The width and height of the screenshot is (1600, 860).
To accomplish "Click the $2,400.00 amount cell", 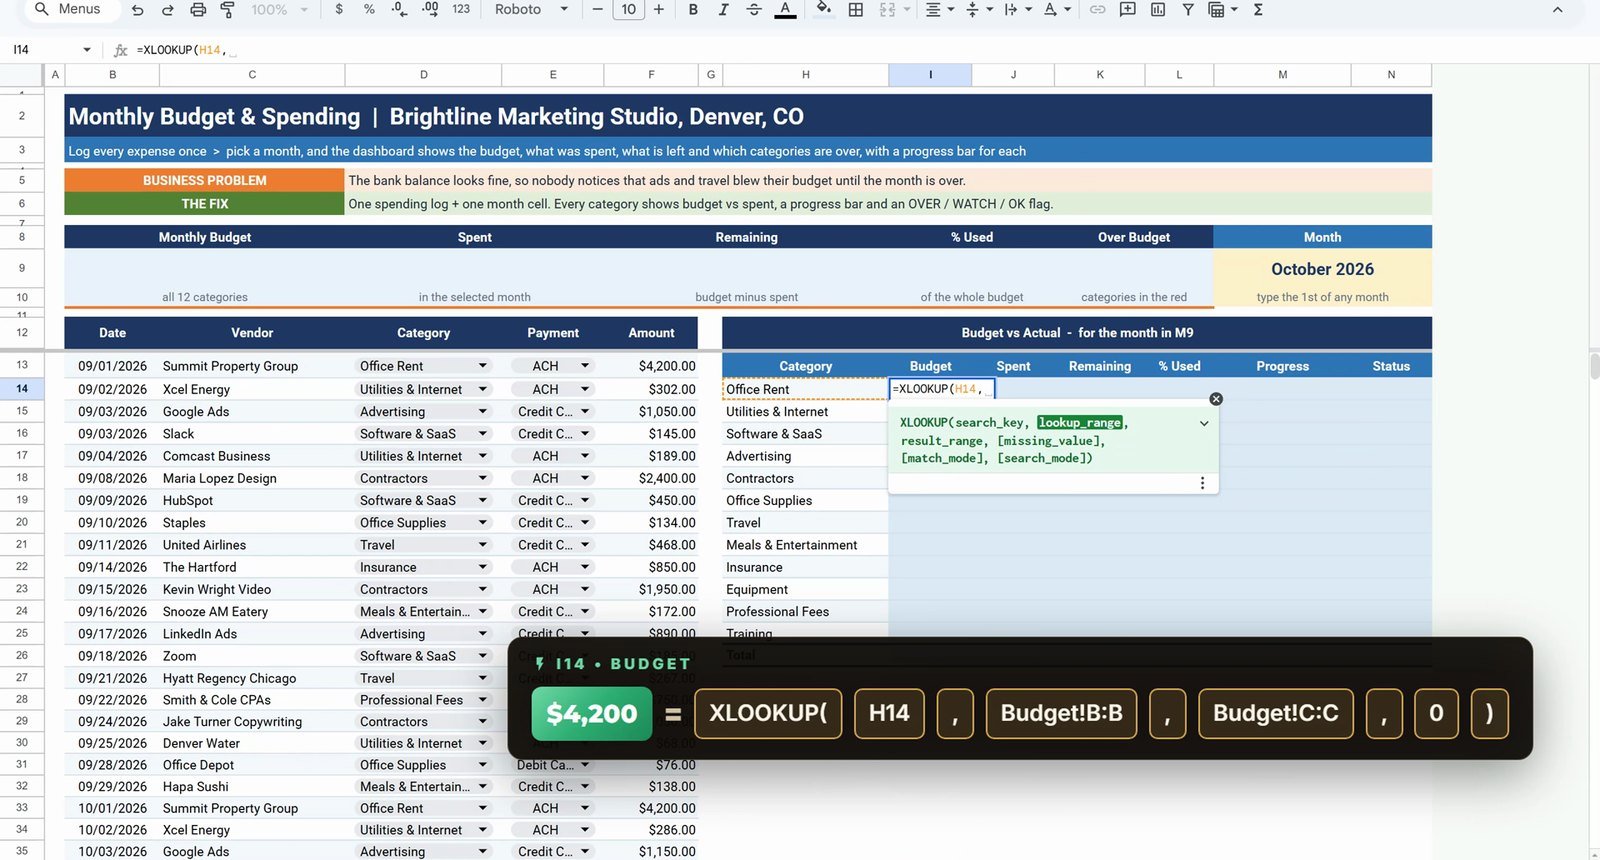I will point(651,478).
